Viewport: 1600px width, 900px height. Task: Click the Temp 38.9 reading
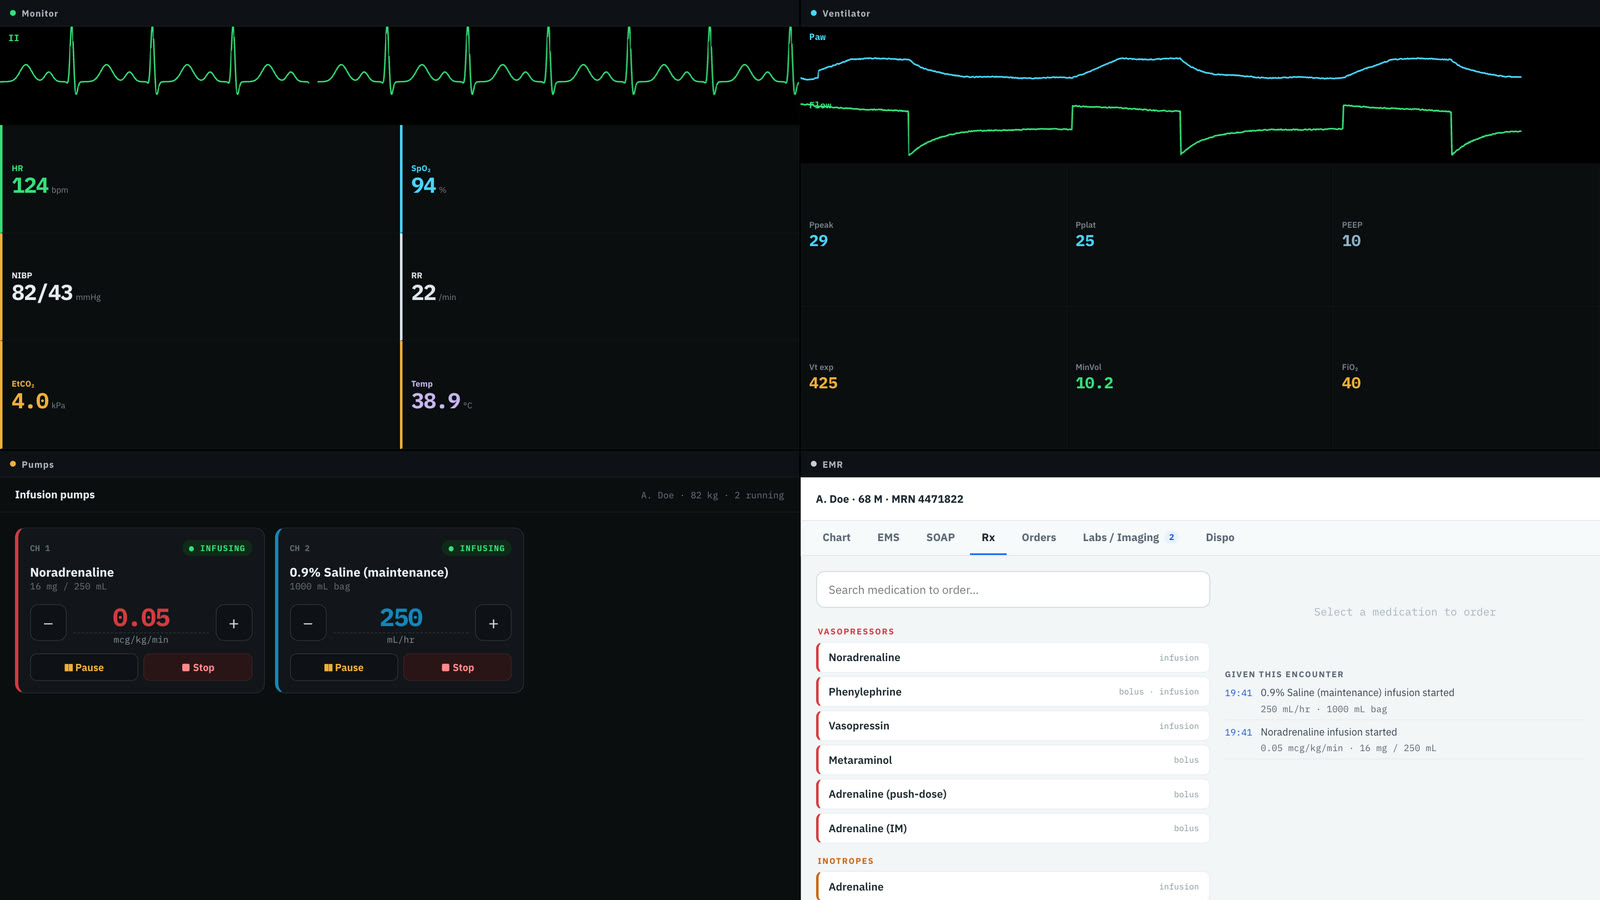click(436, 401)
